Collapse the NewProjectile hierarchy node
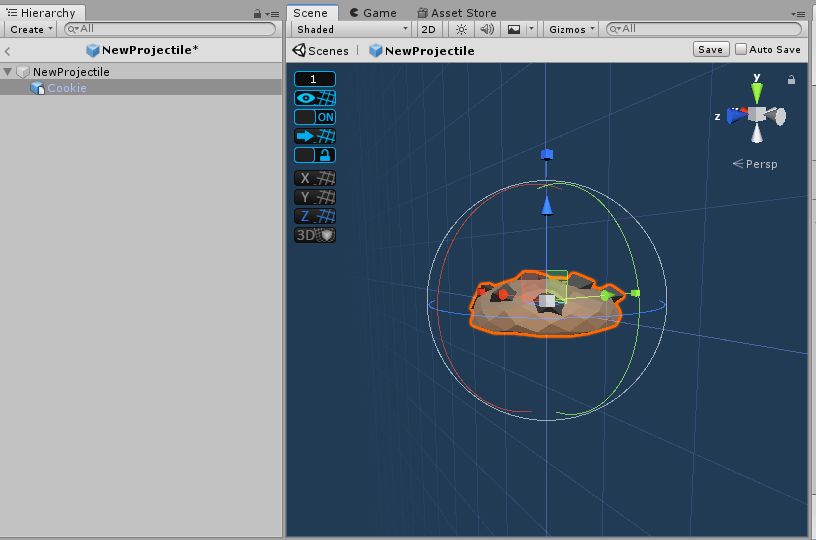This screenshot has width=816, height=540. (9, 72)
